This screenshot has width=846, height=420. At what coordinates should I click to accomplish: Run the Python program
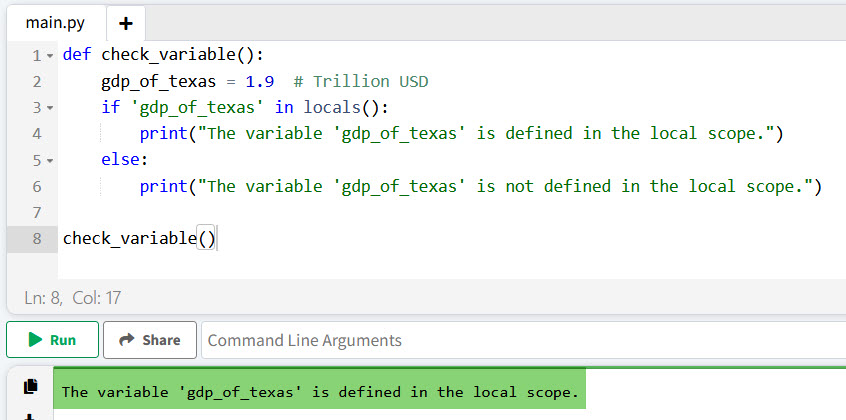(x=52, y=340)
